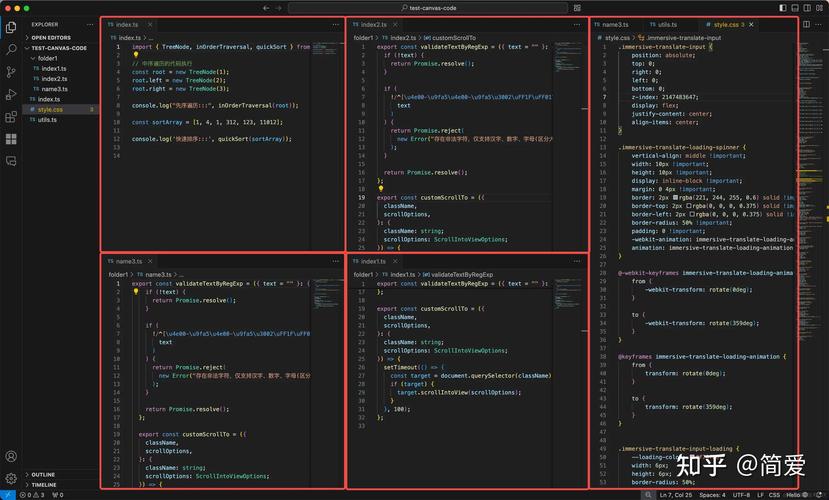Open more actions for the index.ts editor group
This screenshot has height=500, width=829.
coord(336,25)
